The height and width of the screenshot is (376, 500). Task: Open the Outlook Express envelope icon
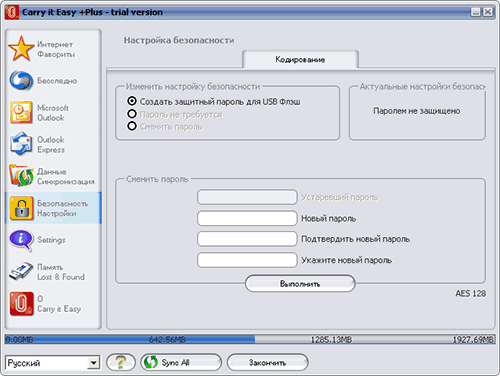point(21,144)
